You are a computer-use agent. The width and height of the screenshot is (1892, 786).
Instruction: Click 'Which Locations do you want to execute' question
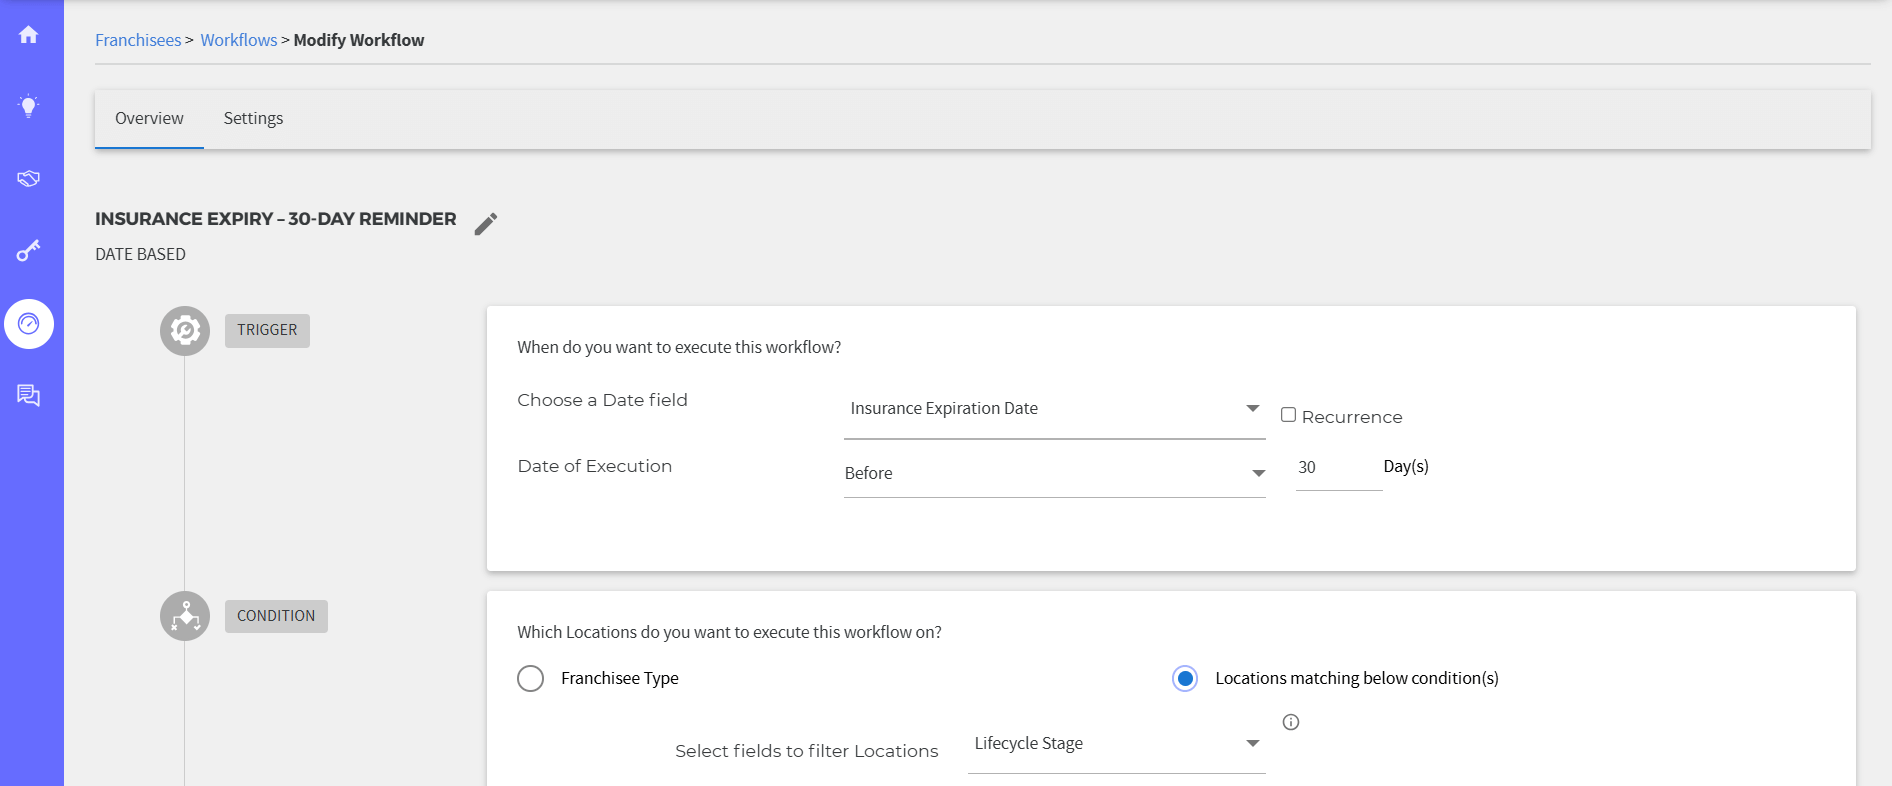[x=729, y=632]
